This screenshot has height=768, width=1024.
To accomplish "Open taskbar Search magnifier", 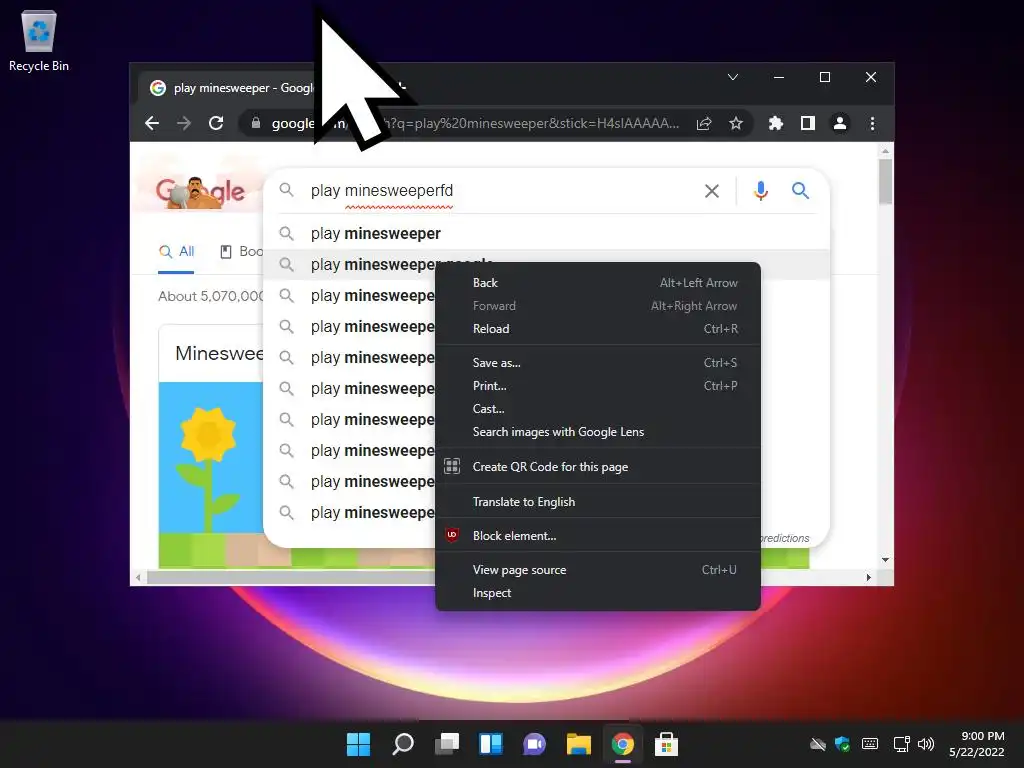I will pyautogui.click(x=403, y=744).
